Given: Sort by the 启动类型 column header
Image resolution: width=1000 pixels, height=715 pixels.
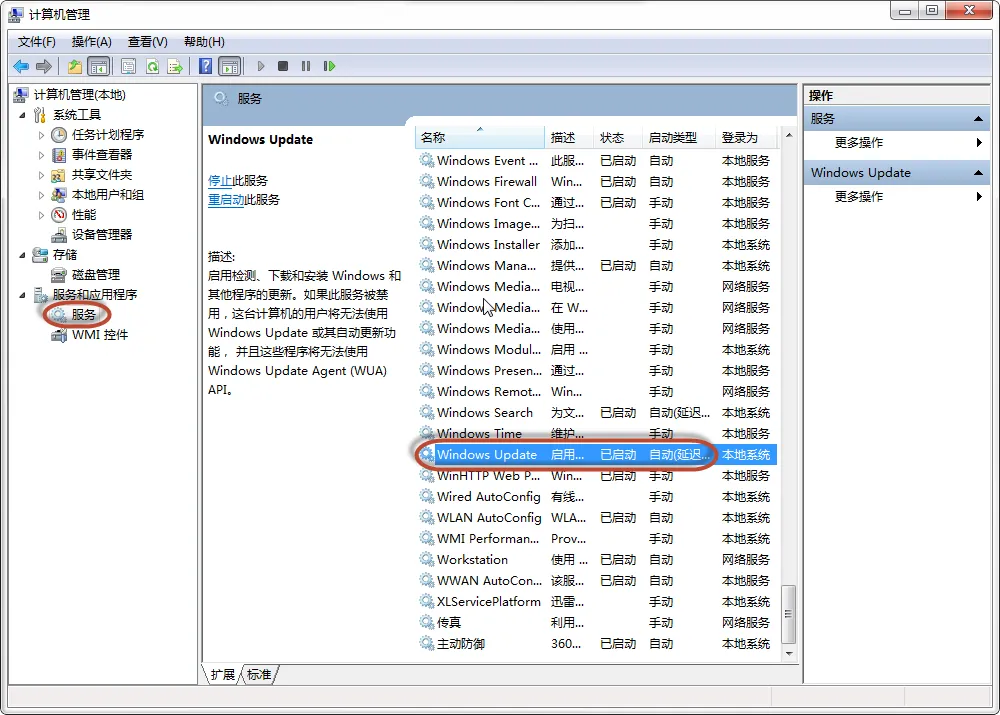Looking at the screenshot, I should (679, 137).
